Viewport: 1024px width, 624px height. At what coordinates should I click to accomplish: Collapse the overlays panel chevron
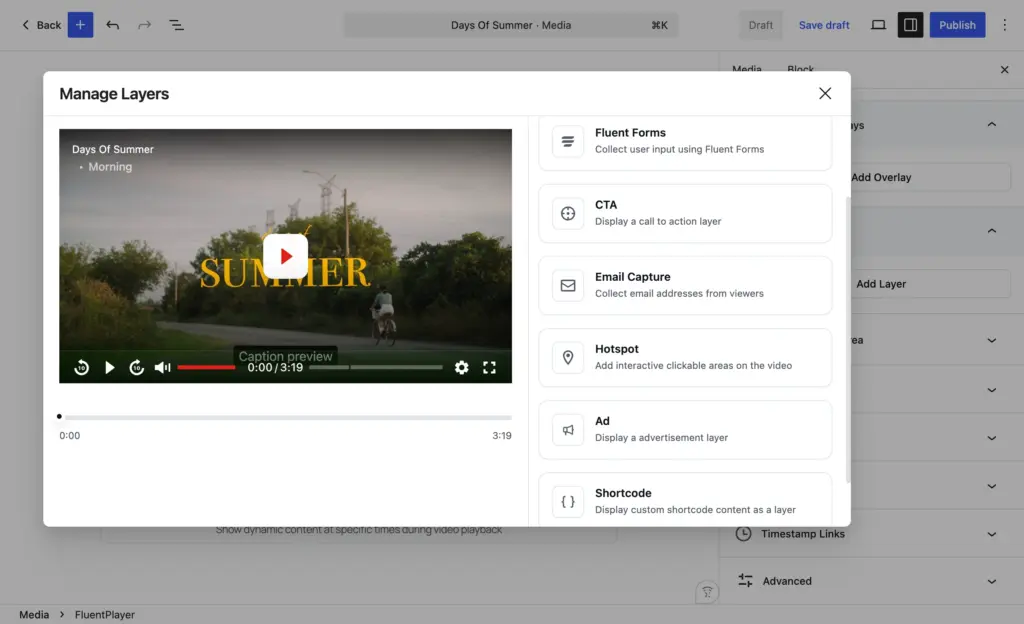click(991, 124)
